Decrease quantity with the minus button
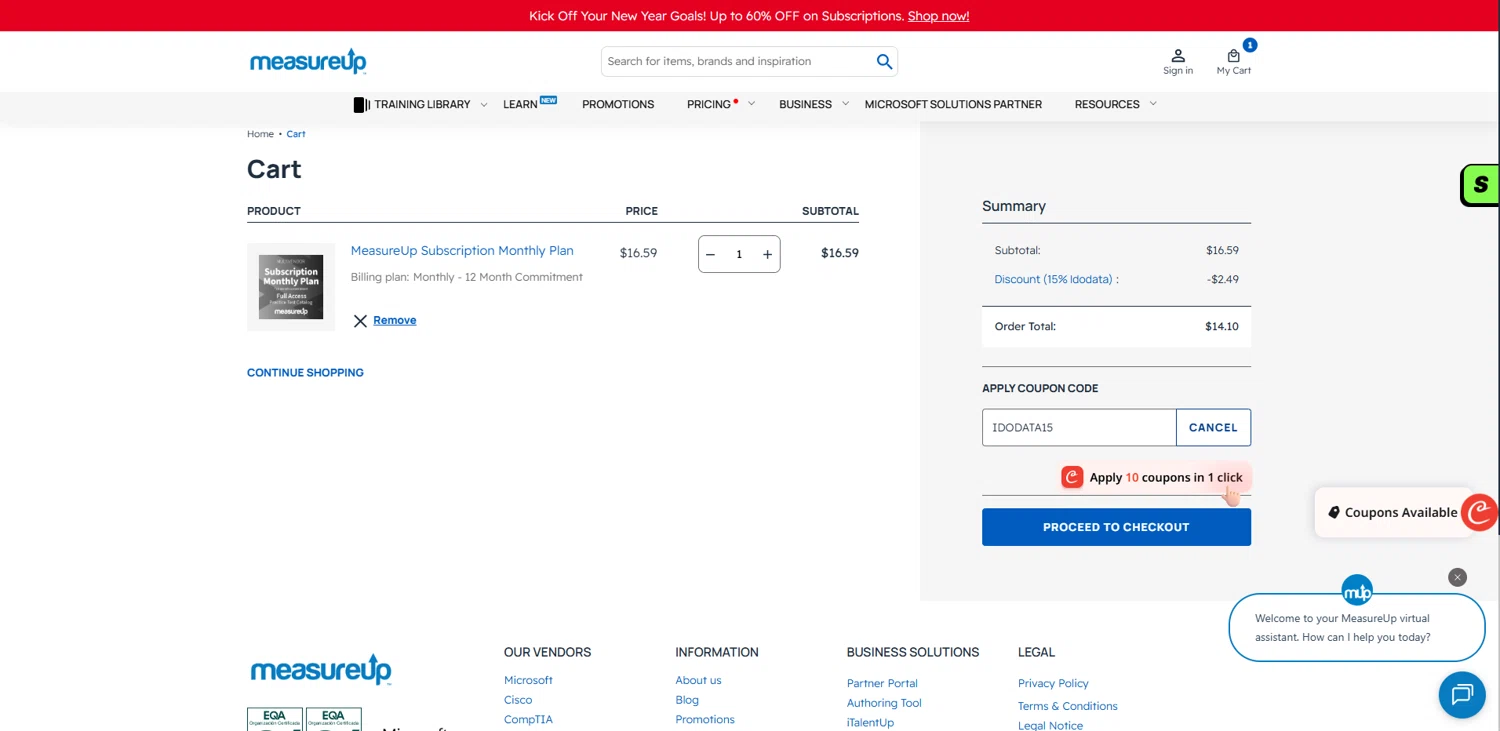The width and height of the screenshot is (1500, 731). 710,254
